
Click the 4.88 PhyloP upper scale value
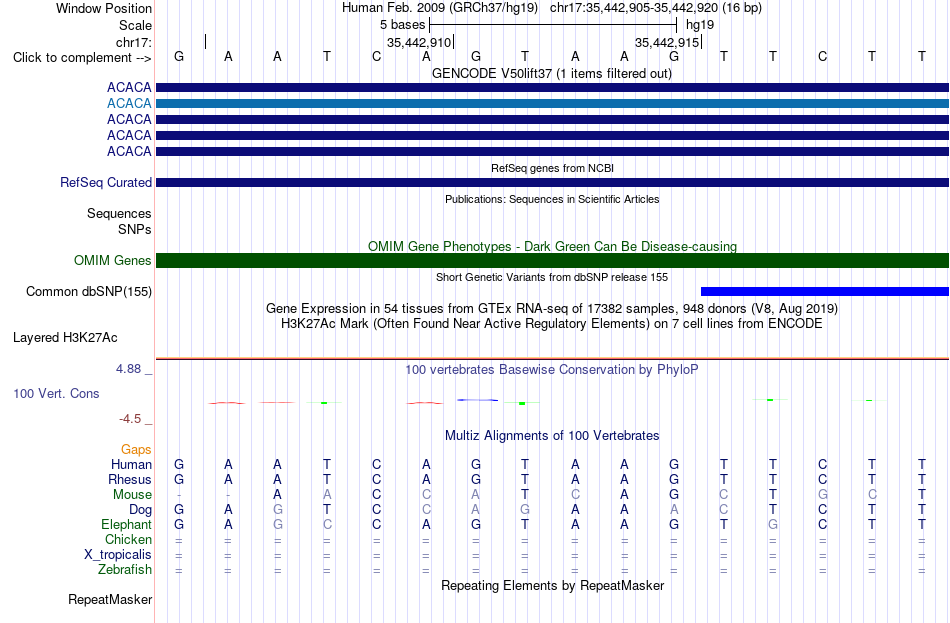pyautogui.click(x=128, y=368)
